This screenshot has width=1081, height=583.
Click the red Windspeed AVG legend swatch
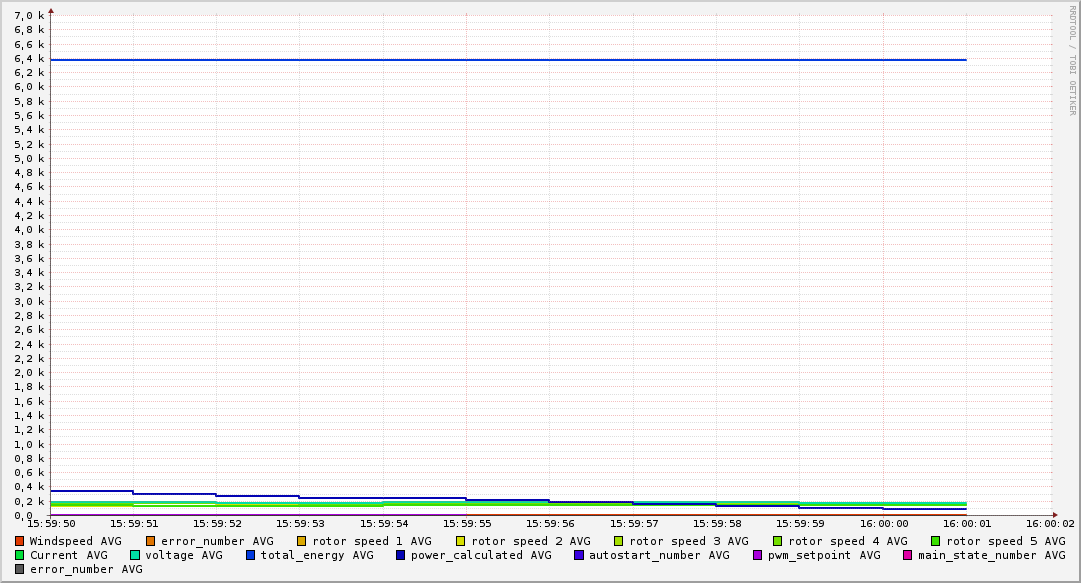point(20,541)
